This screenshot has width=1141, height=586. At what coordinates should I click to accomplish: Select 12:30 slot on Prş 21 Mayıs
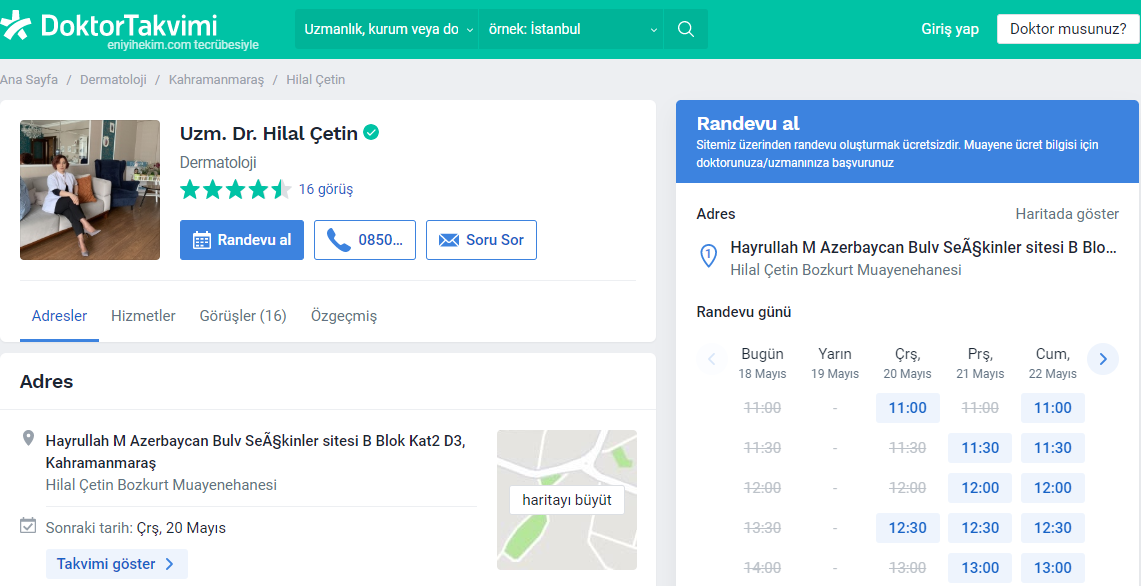pyautogui.click(x=979, y=528)
